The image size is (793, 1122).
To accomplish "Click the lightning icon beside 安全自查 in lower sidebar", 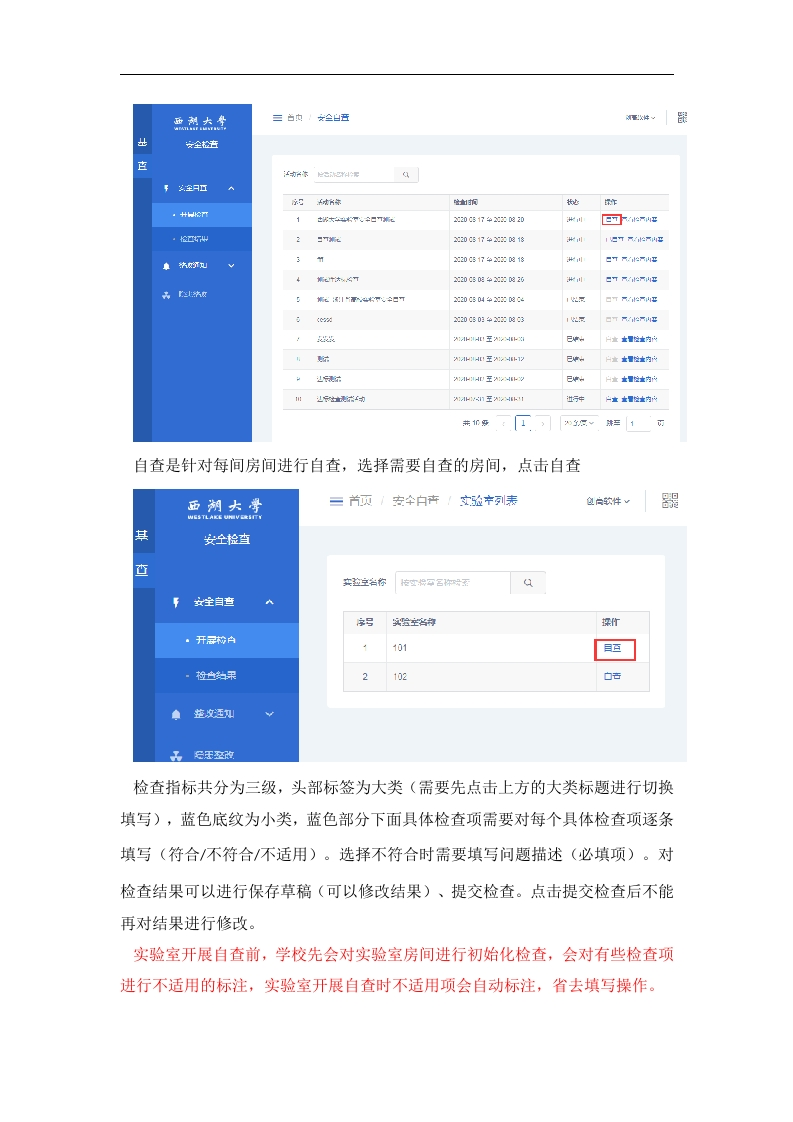I will (x=177, y=602).
